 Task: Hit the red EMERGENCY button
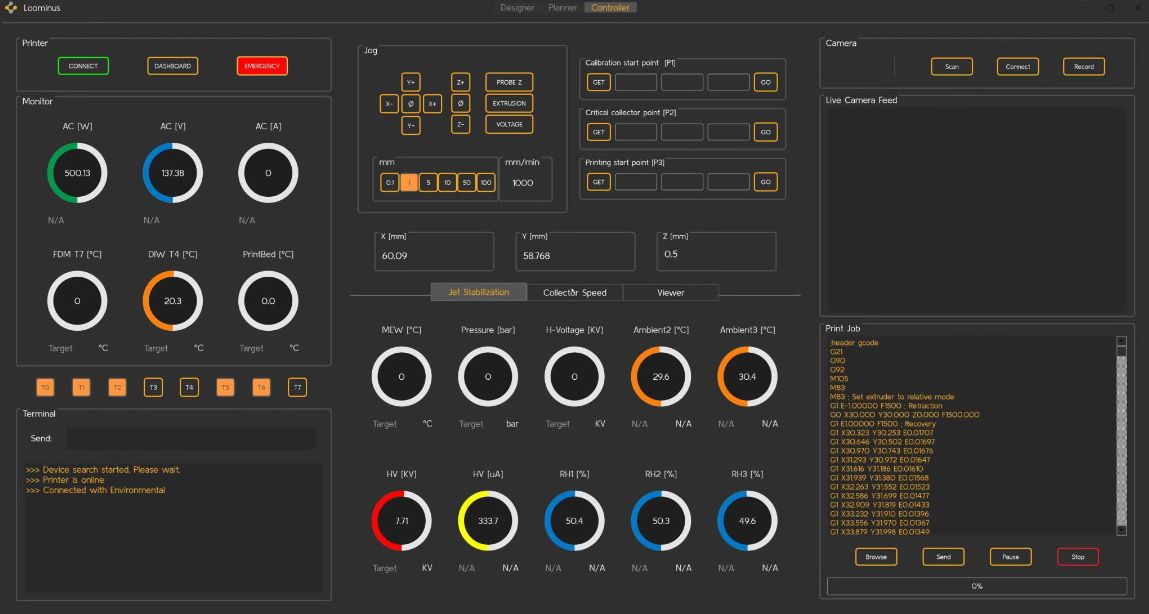click(x=262, y=66)
